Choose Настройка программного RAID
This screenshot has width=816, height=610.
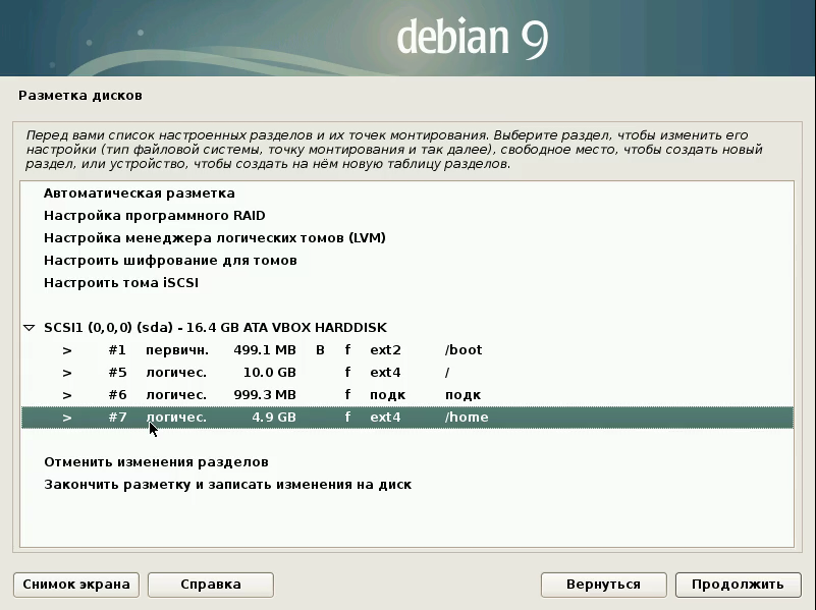tap(154, 215)
